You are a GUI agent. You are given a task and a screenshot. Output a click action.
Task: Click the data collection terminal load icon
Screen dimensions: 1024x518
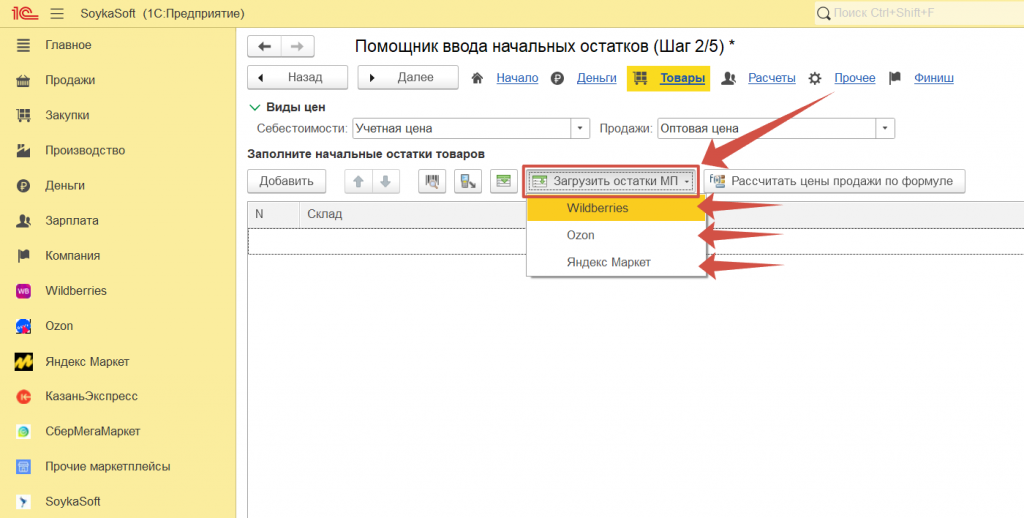pos(468,181)
